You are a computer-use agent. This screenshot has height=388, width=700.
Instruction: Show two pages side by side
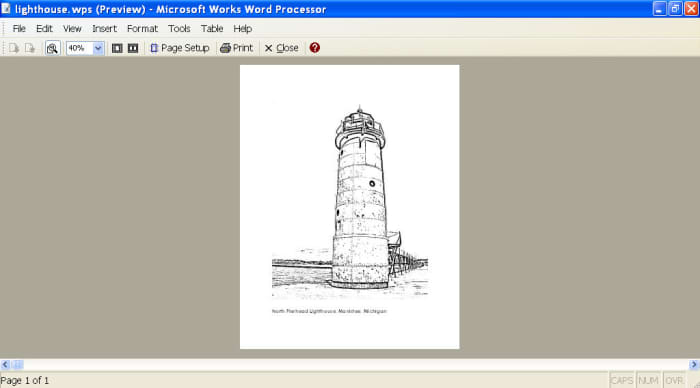pos(133,48)
